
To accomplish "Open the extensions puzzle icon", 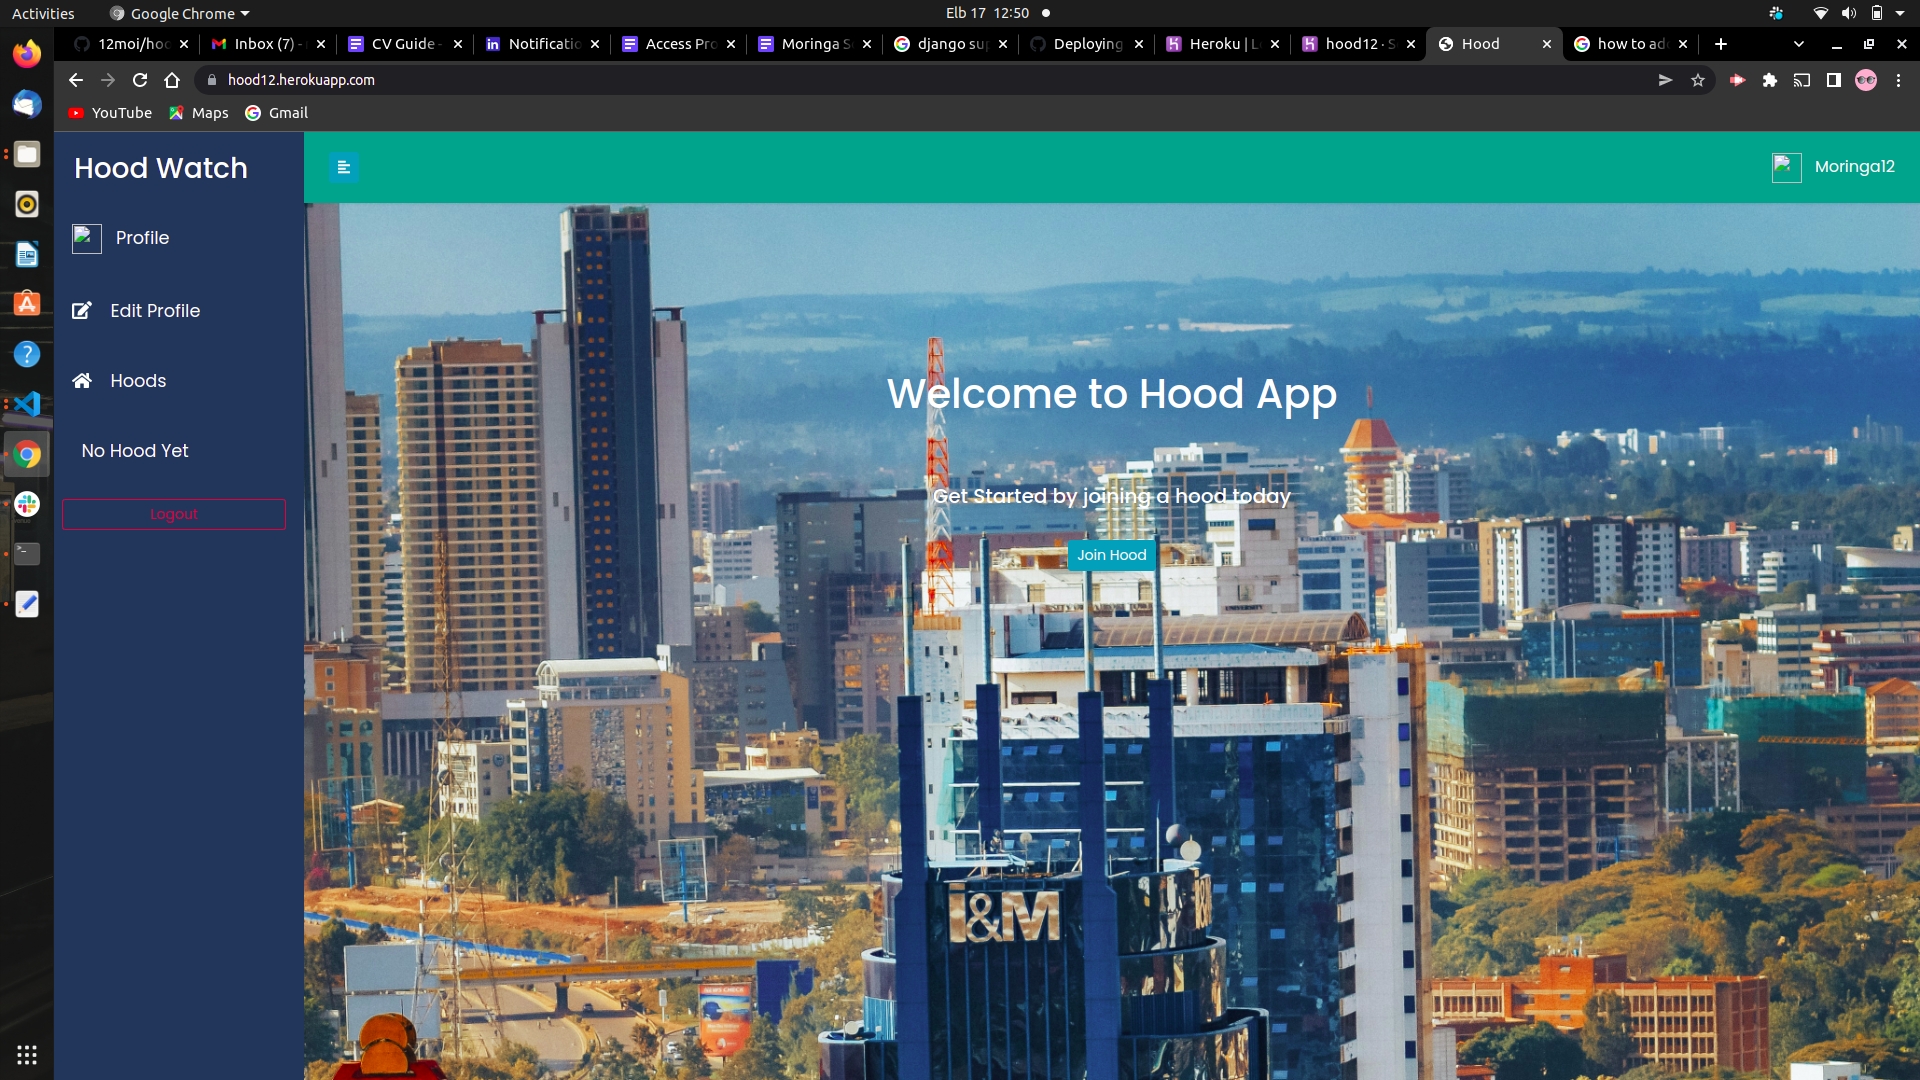I will point(1770,80).
